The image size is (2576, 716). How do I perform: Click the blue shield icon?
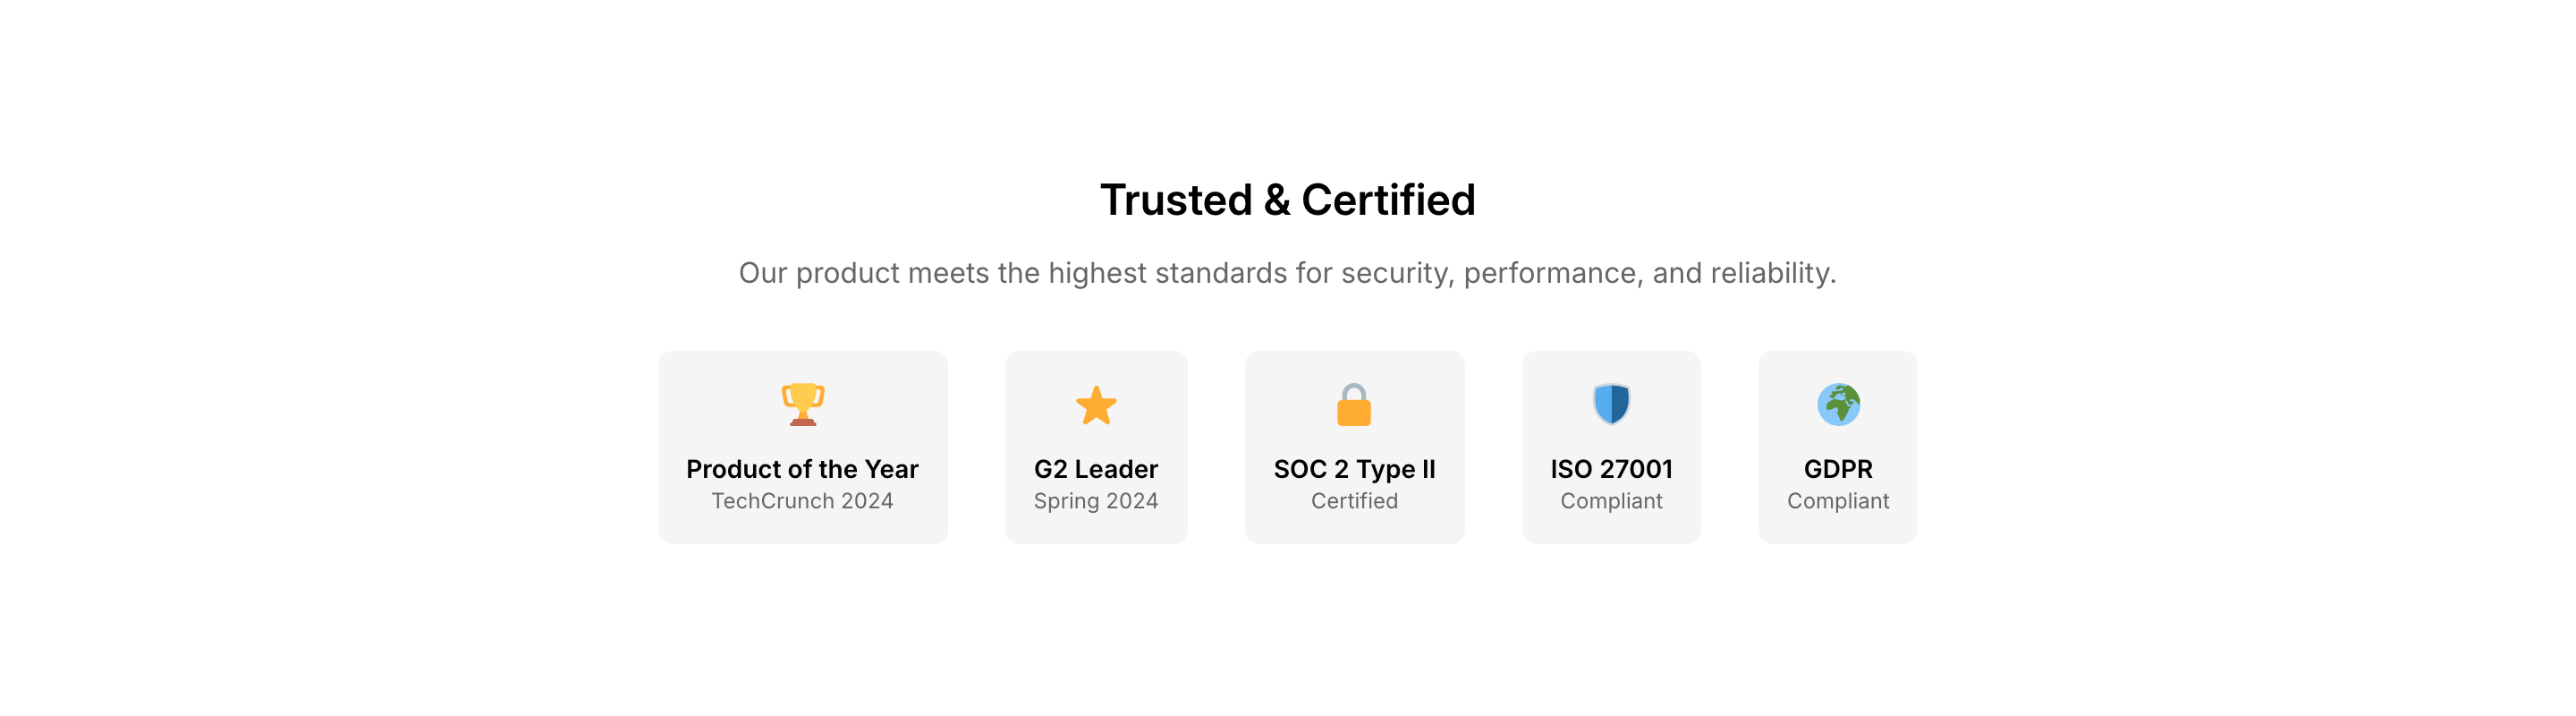(x=1611, y=404)
